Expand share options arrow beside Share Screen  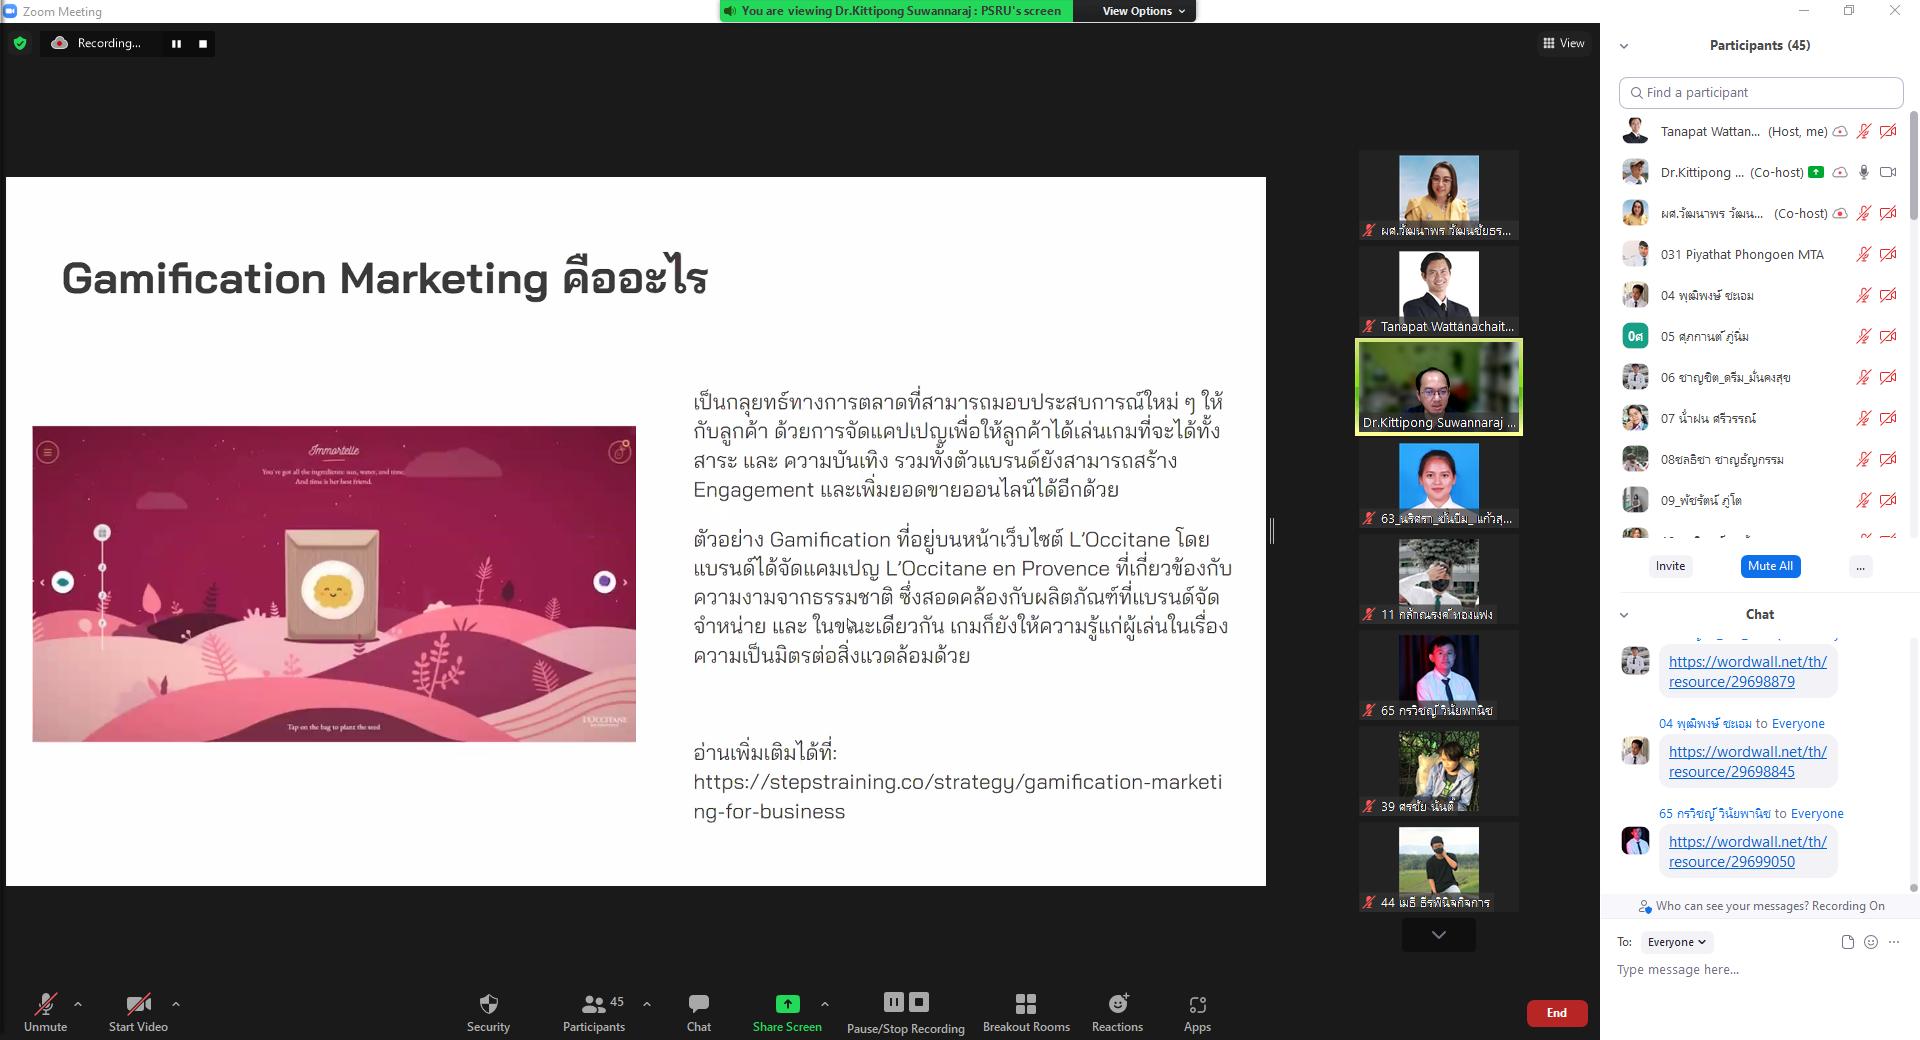tap(824, 1003)
